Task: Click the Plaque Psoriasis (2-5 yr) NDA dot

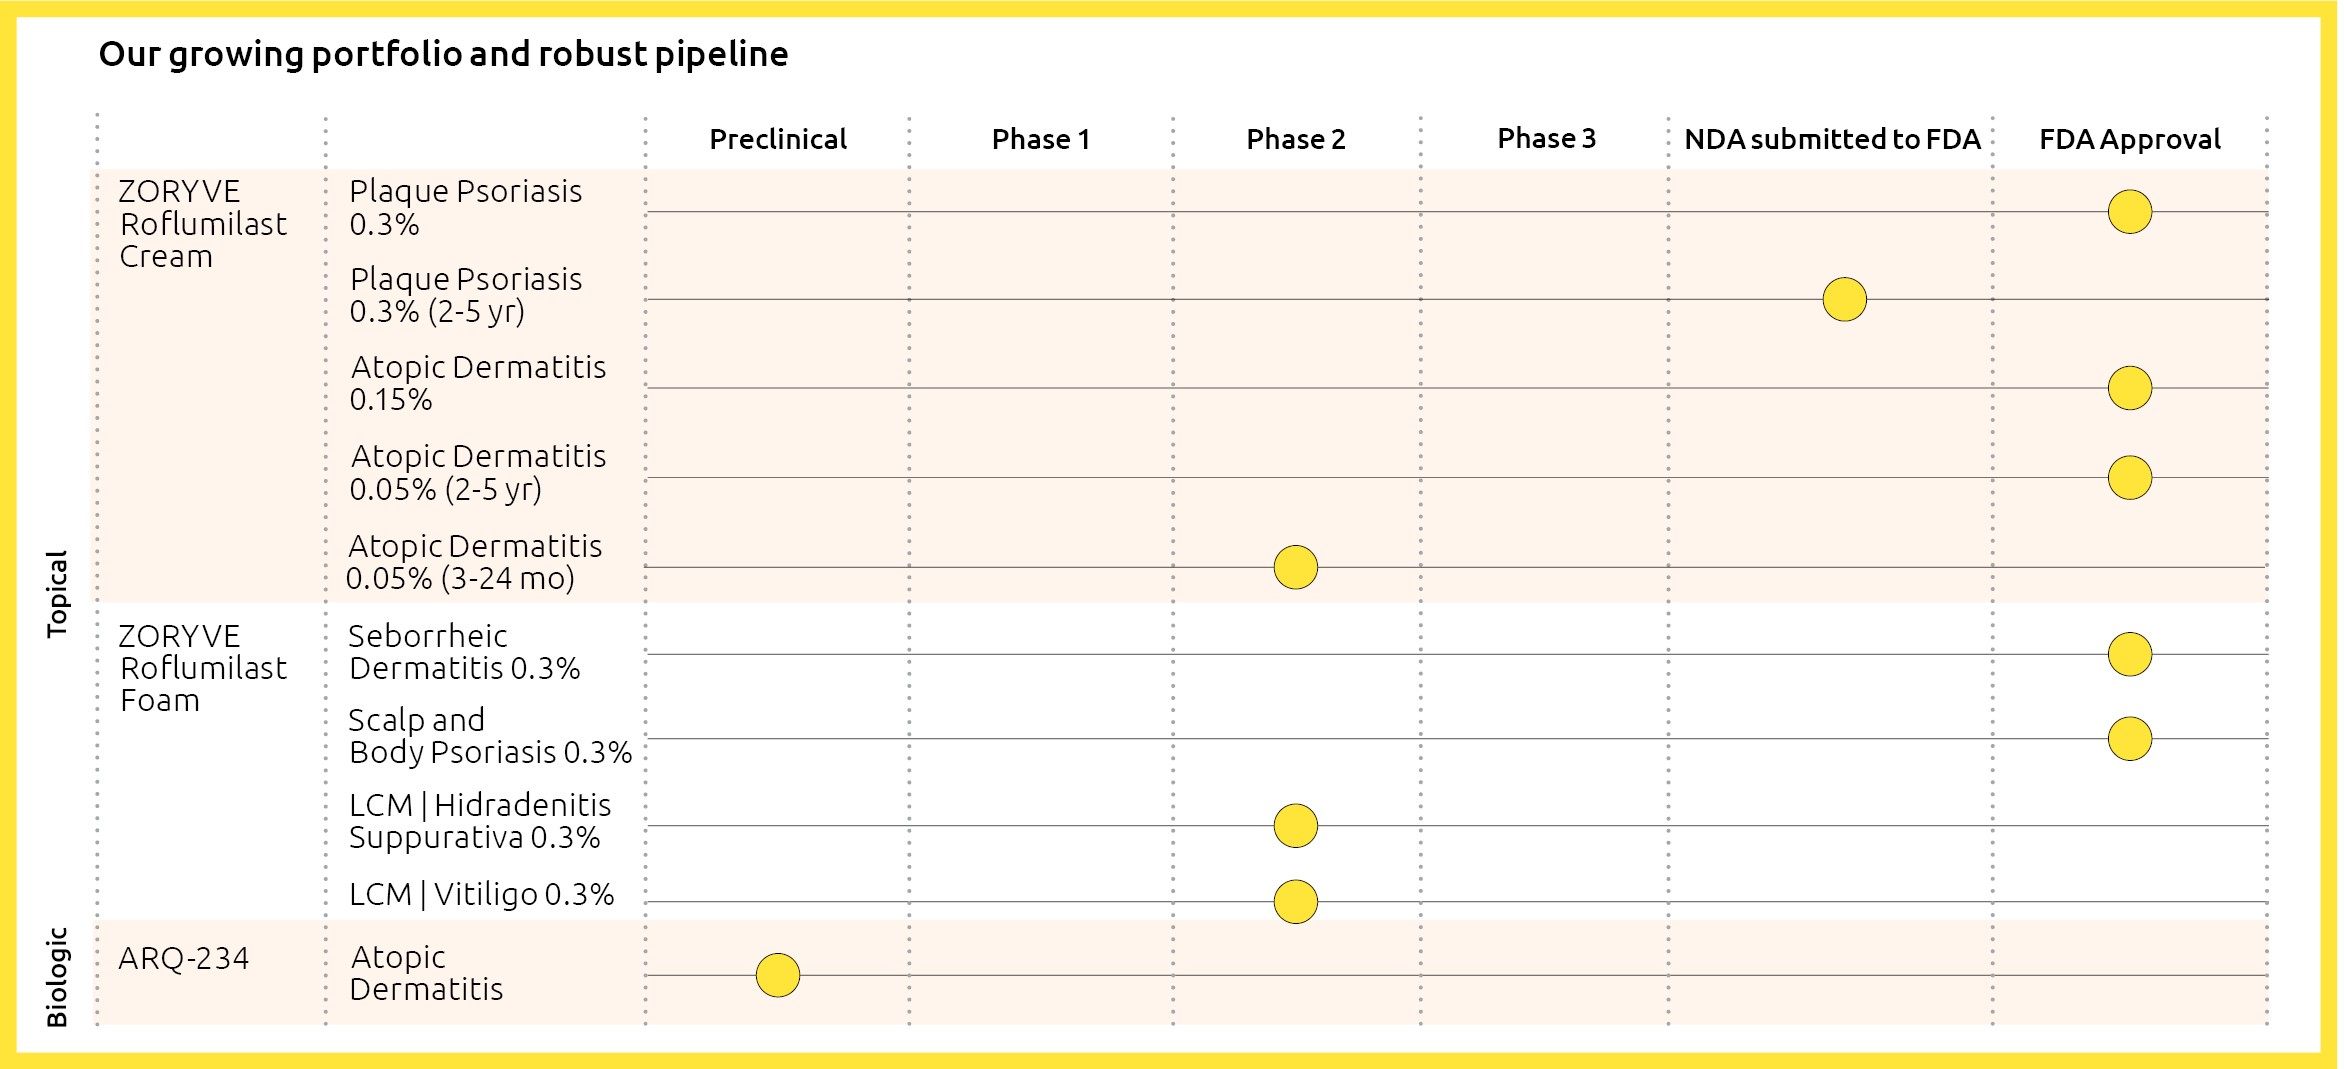Action: (1844, 299)
